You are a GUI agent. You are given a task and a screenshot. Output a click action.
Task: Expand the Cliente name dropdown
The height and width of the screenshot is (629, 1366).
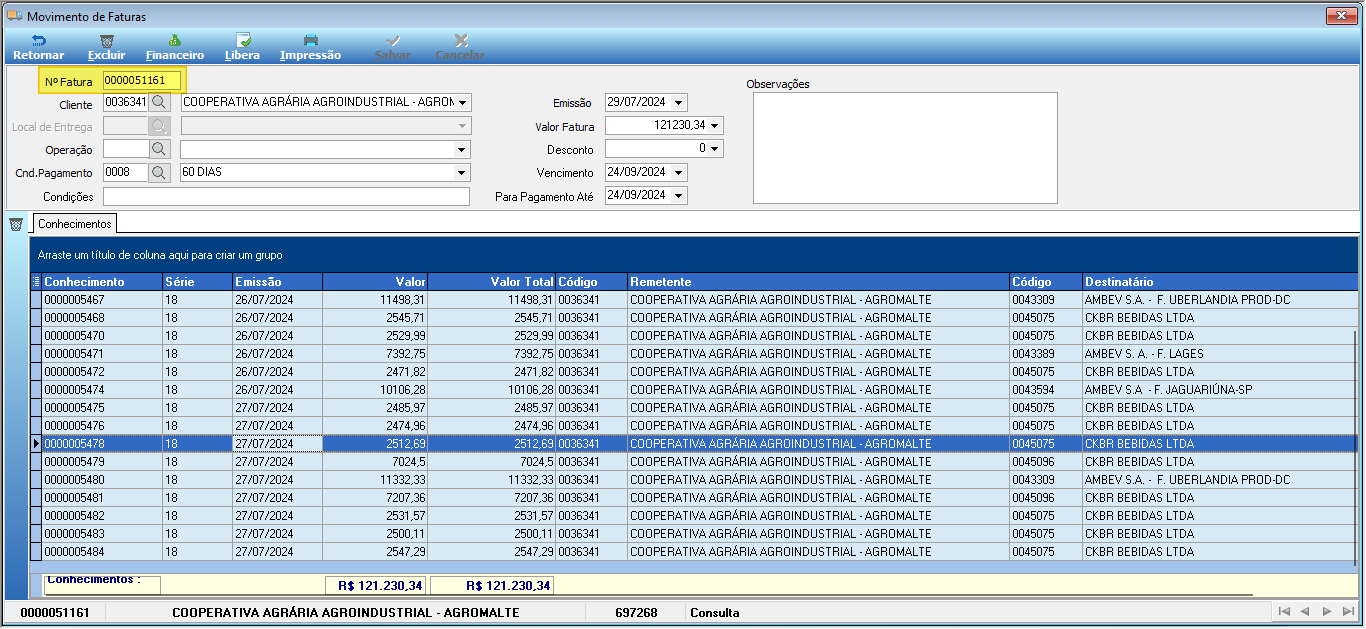(462, 102)
